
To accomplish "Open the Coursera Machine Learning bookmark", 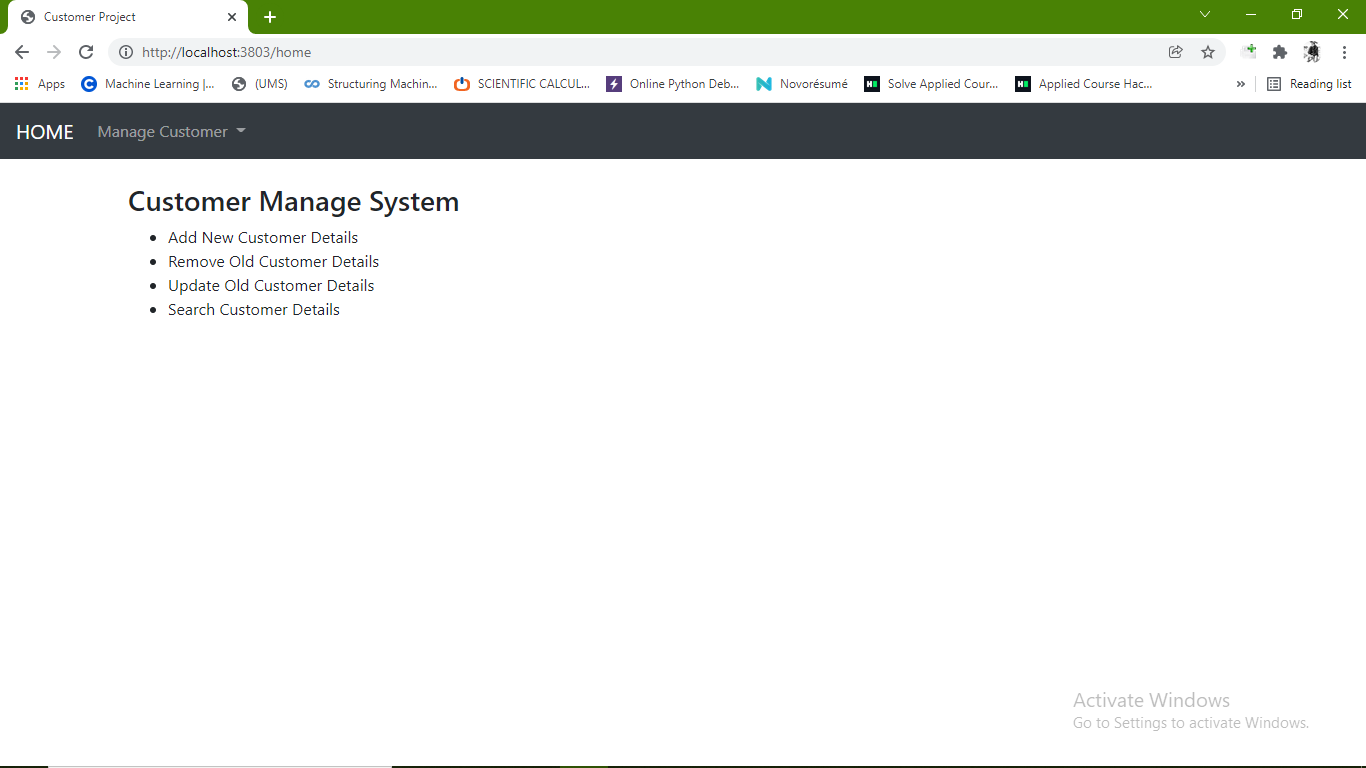I will coord(148,84).
